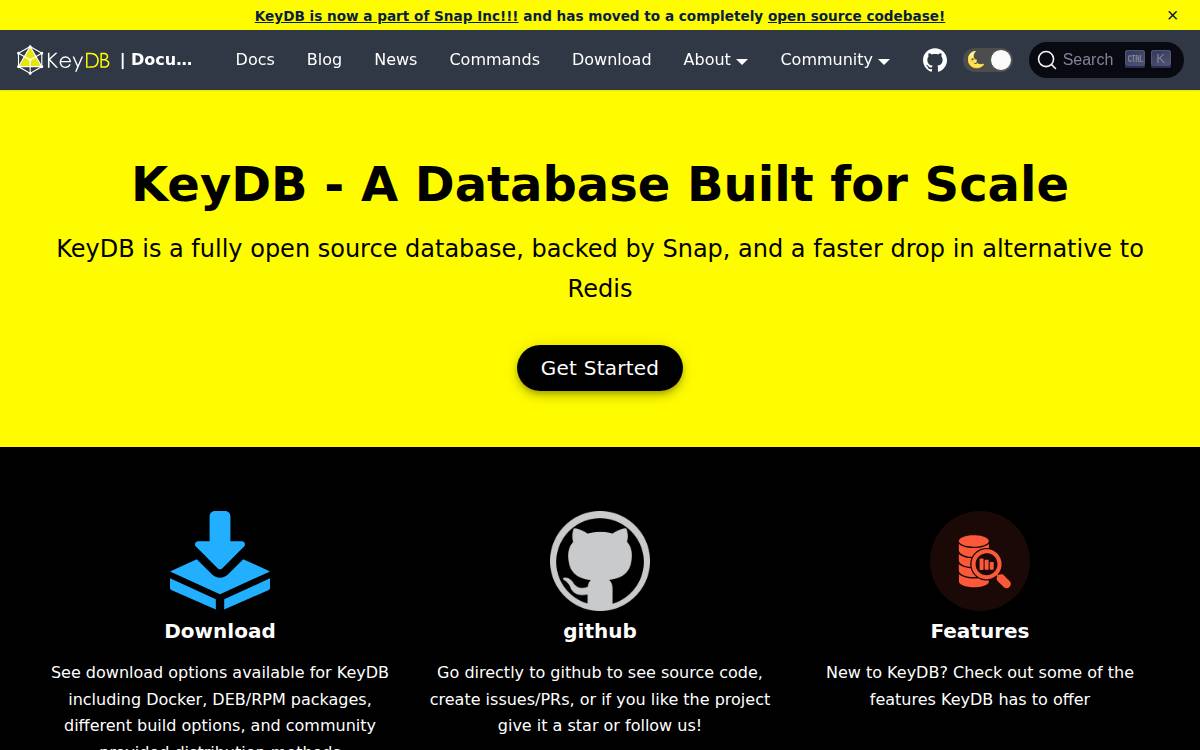Follow 'KeyDB is now a part of Snap Inc!!!' link
Viewport: 1200px width, 750px height.
[387, 16]
